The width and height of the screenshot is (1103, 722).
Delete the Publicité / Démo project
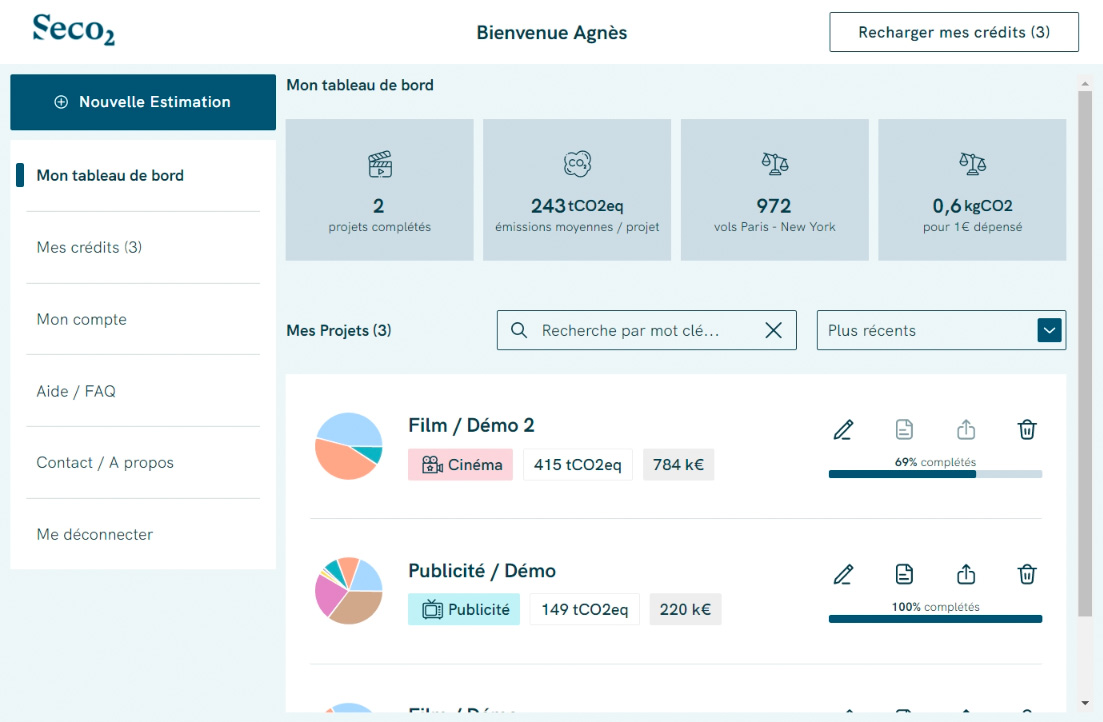coord(1027,575)
